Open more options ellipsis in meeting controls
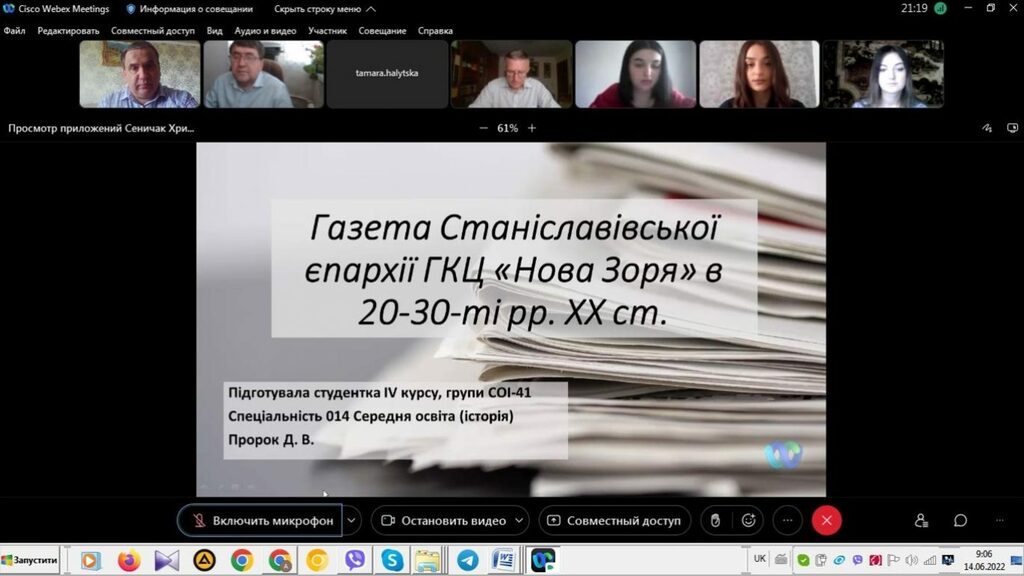This screenshot has width=1024, height=576. tap(787, 521)
